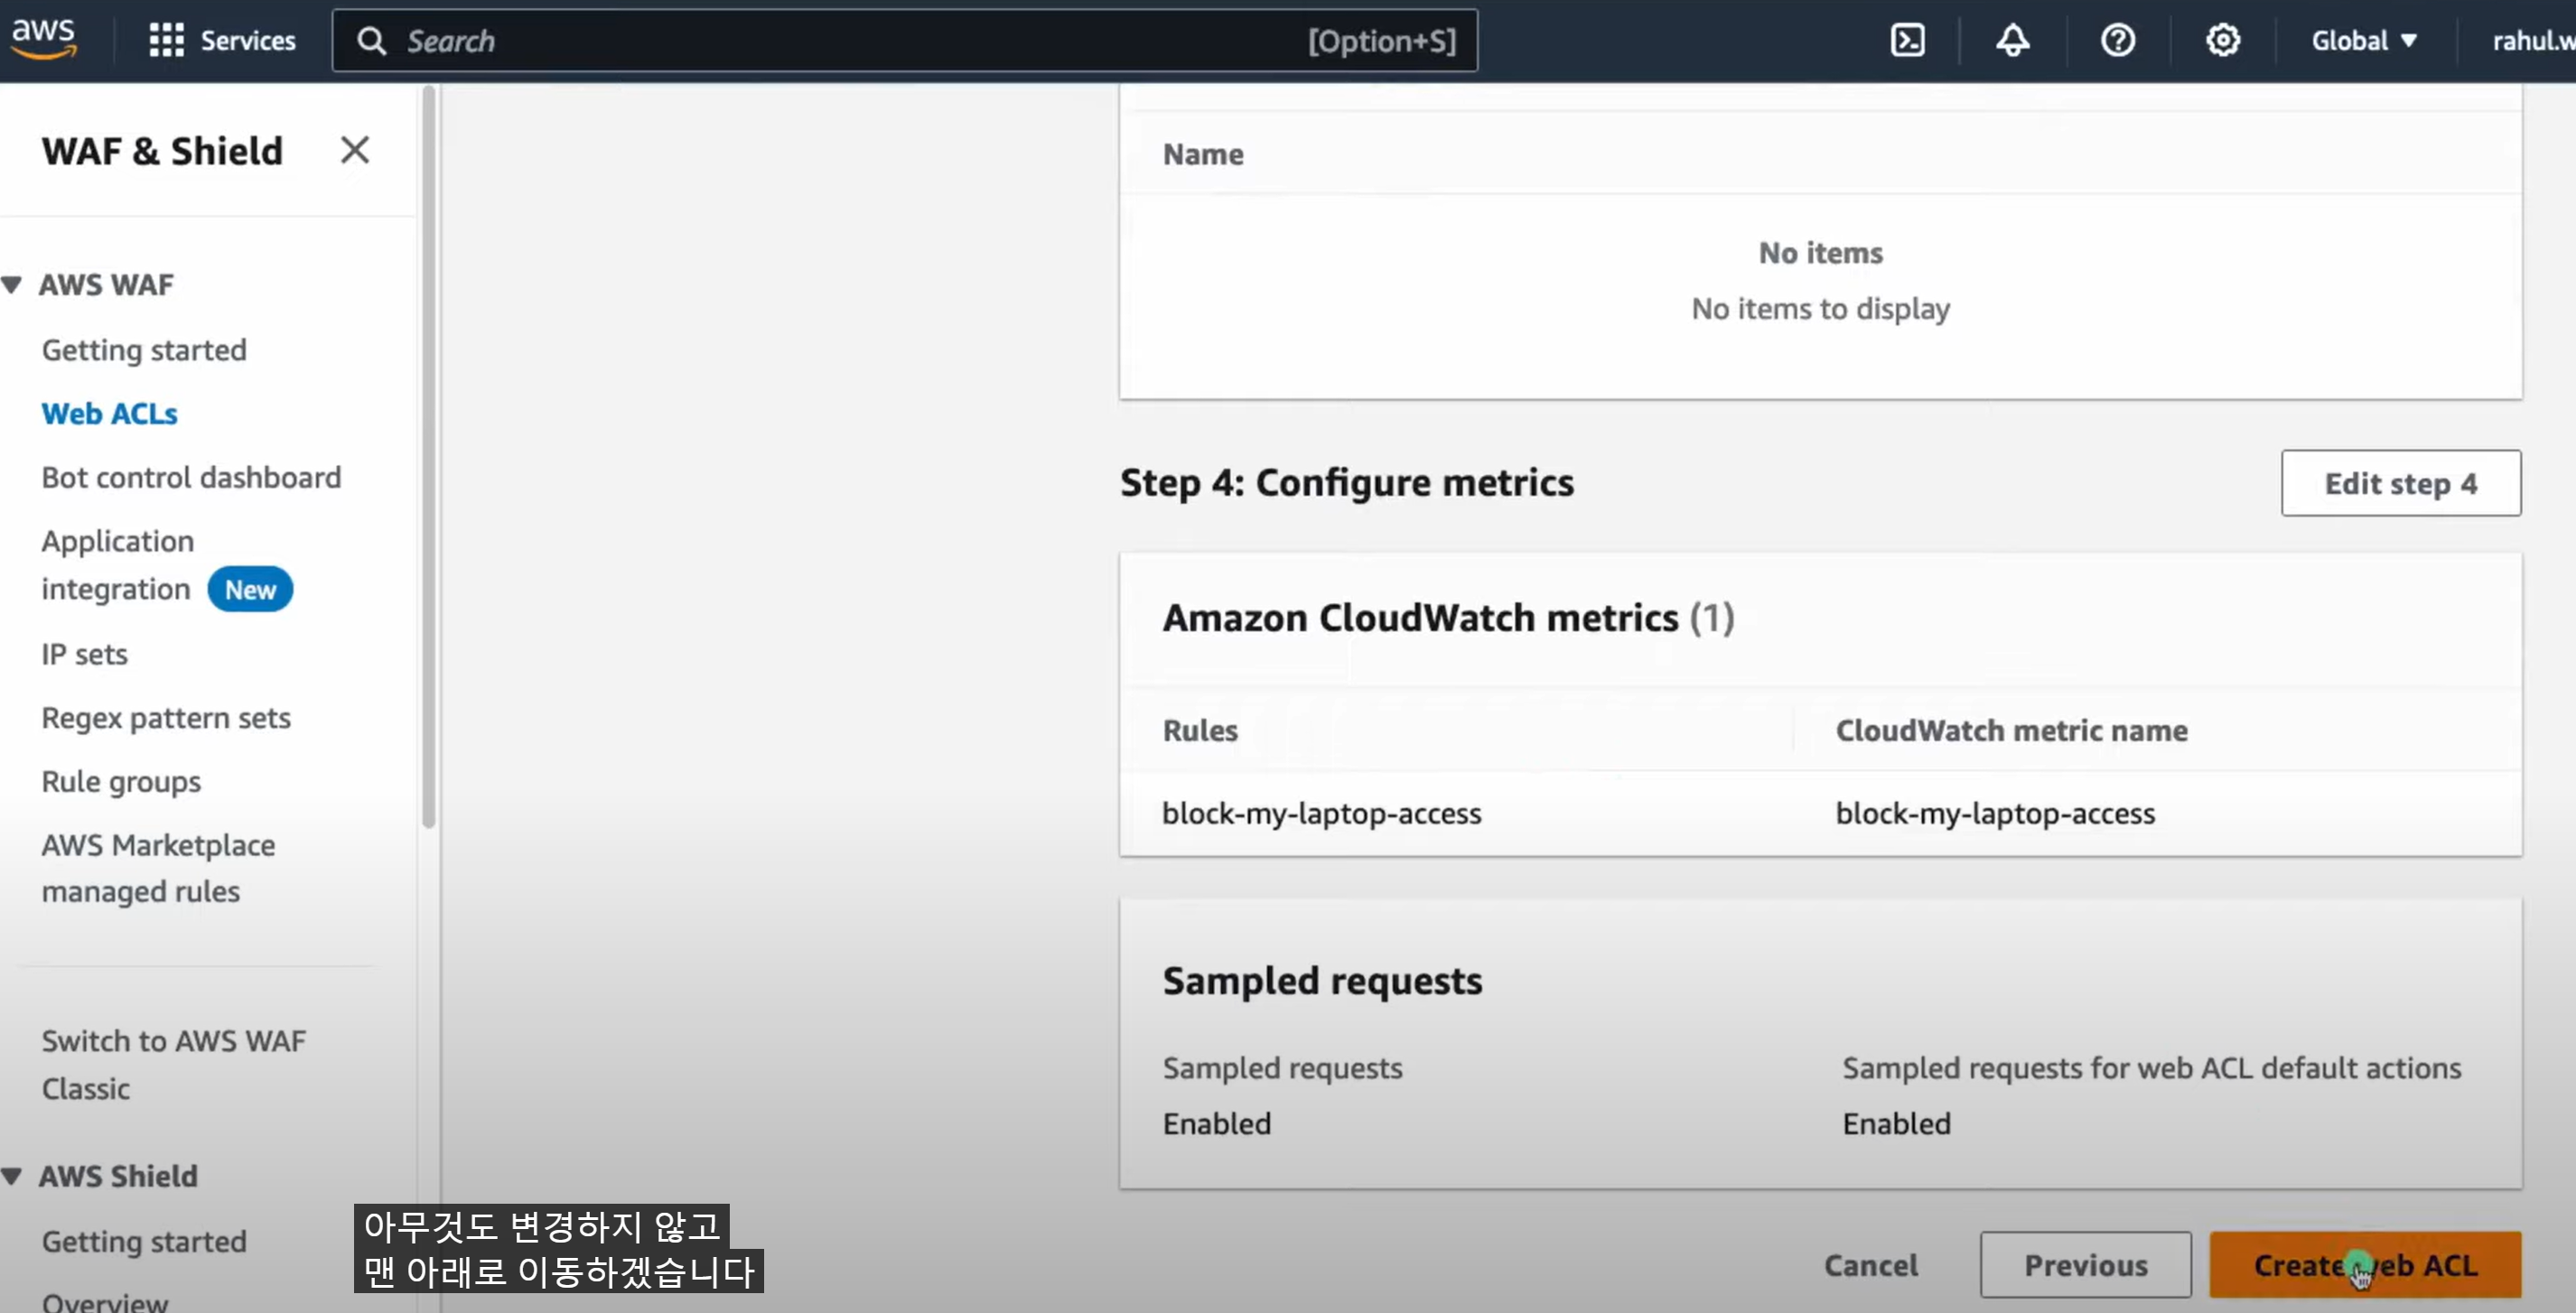Go back with the Previous button
The width and height of the screenshot is (2576, 1313).
pyautogui.click(x=2085, y=1265)
